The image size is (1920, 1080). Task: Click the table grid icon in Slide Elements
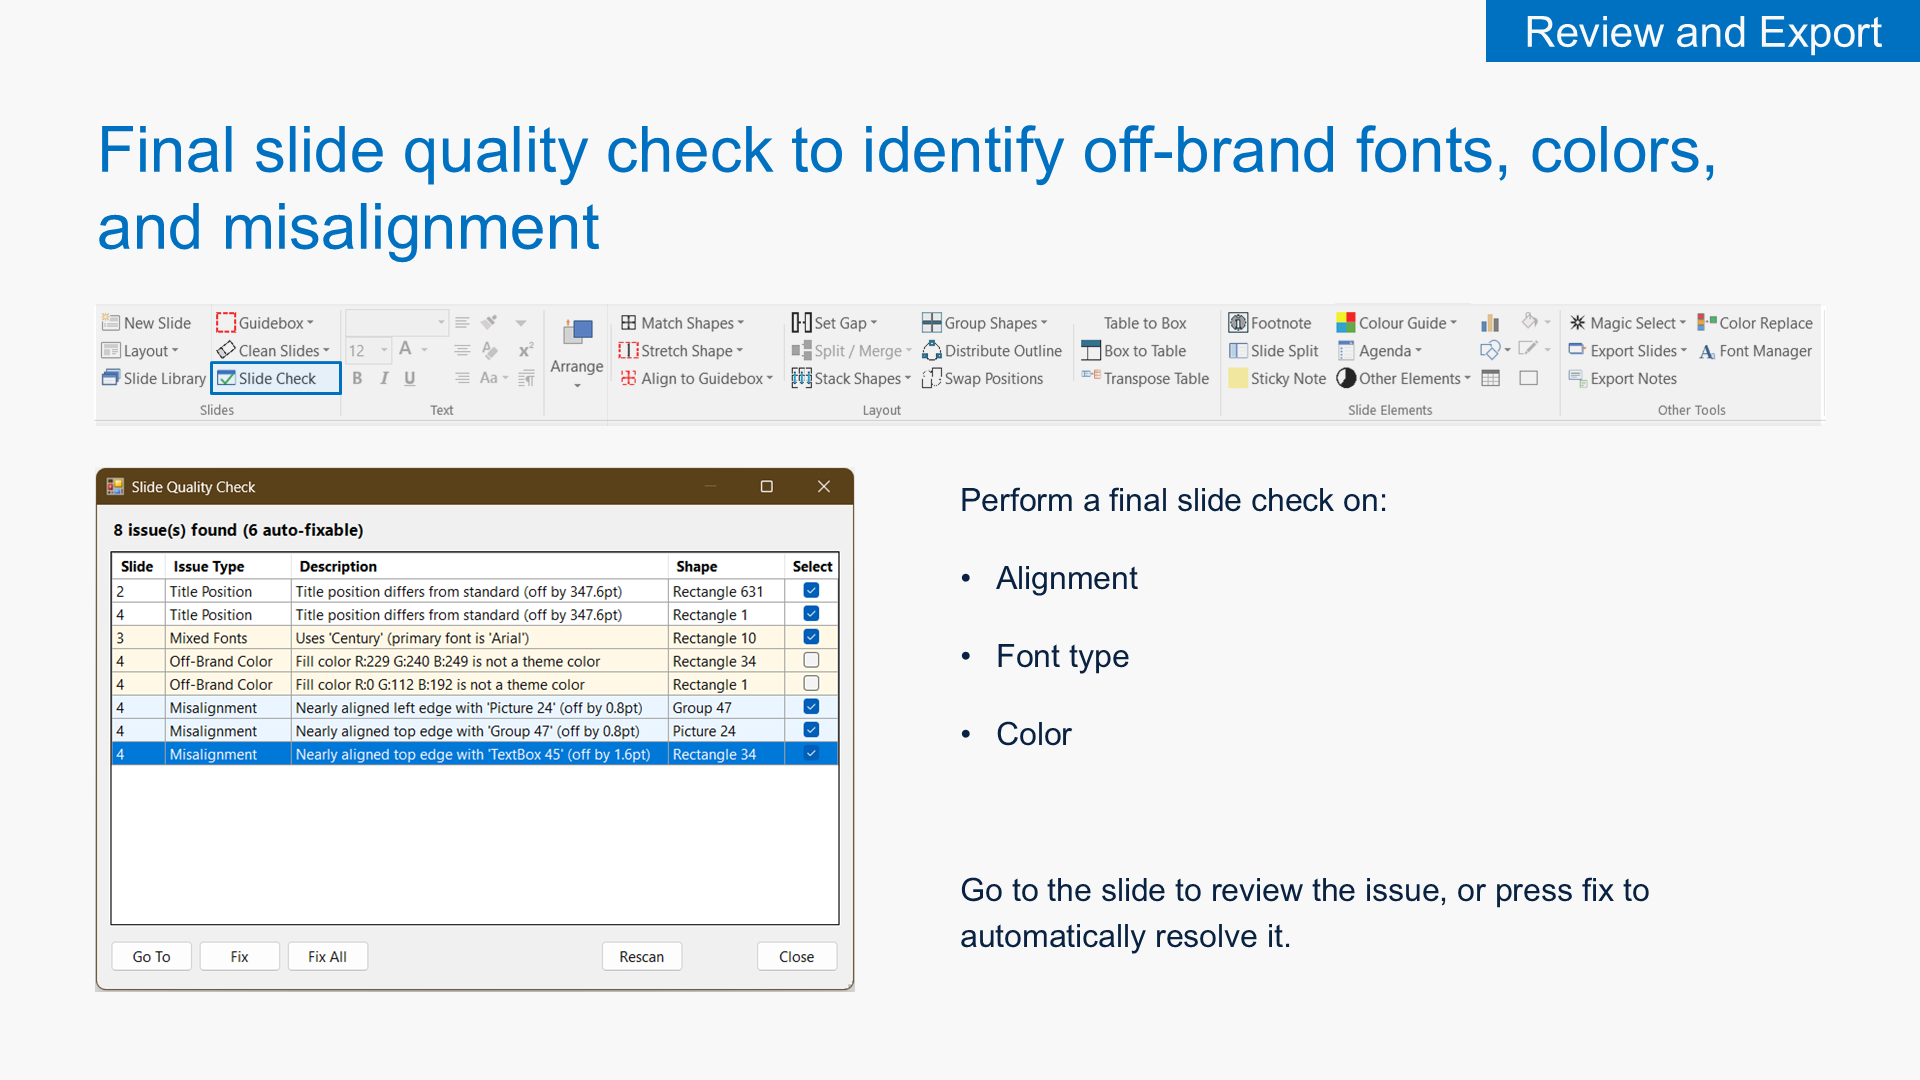[1490, 378]
